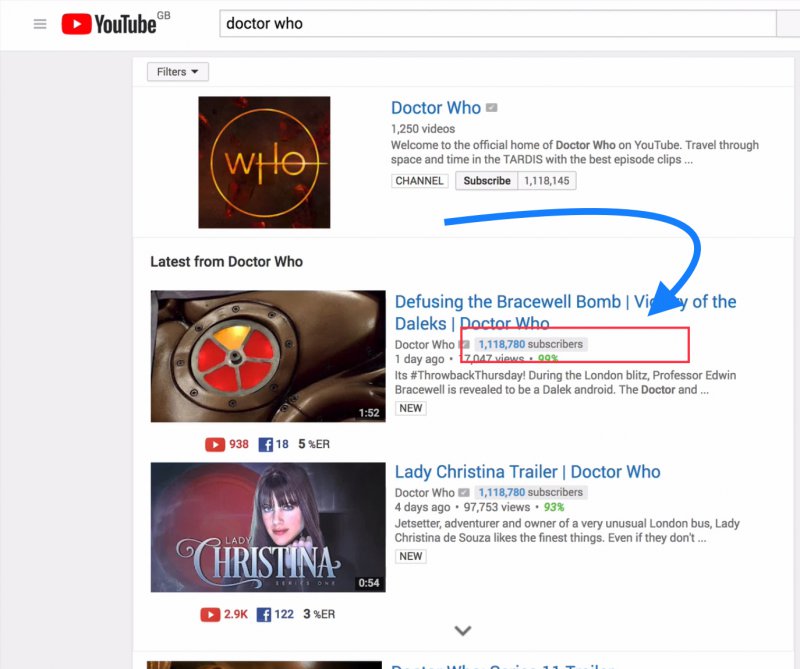This screenshot has width=800, height=669.
Task: Play the Bracewell Bomb video thumbnail
Action: (268, 356)
